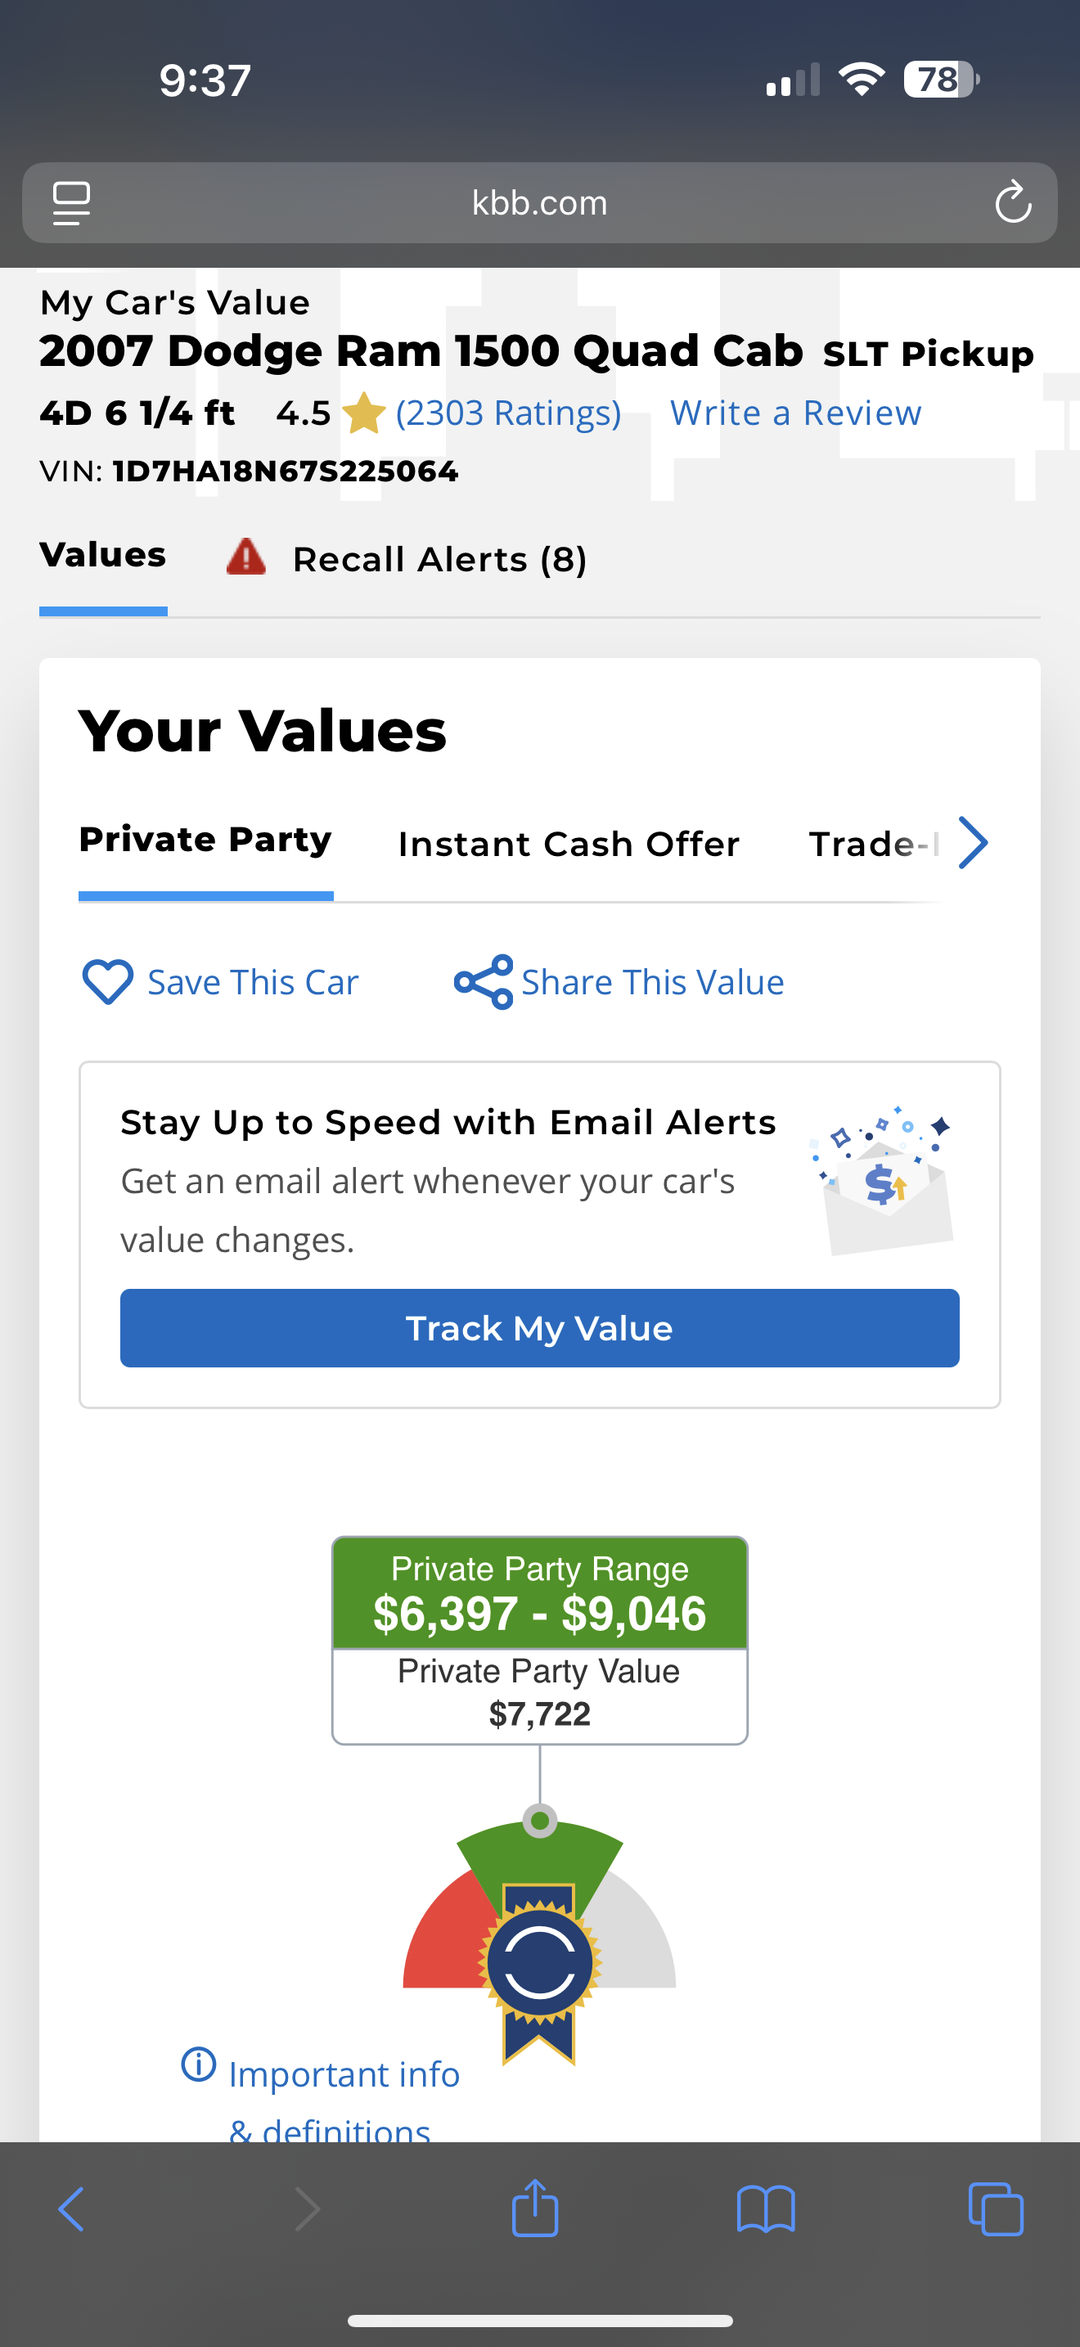
Task: Tap the heart icon to save car
Action: (107, 981)
